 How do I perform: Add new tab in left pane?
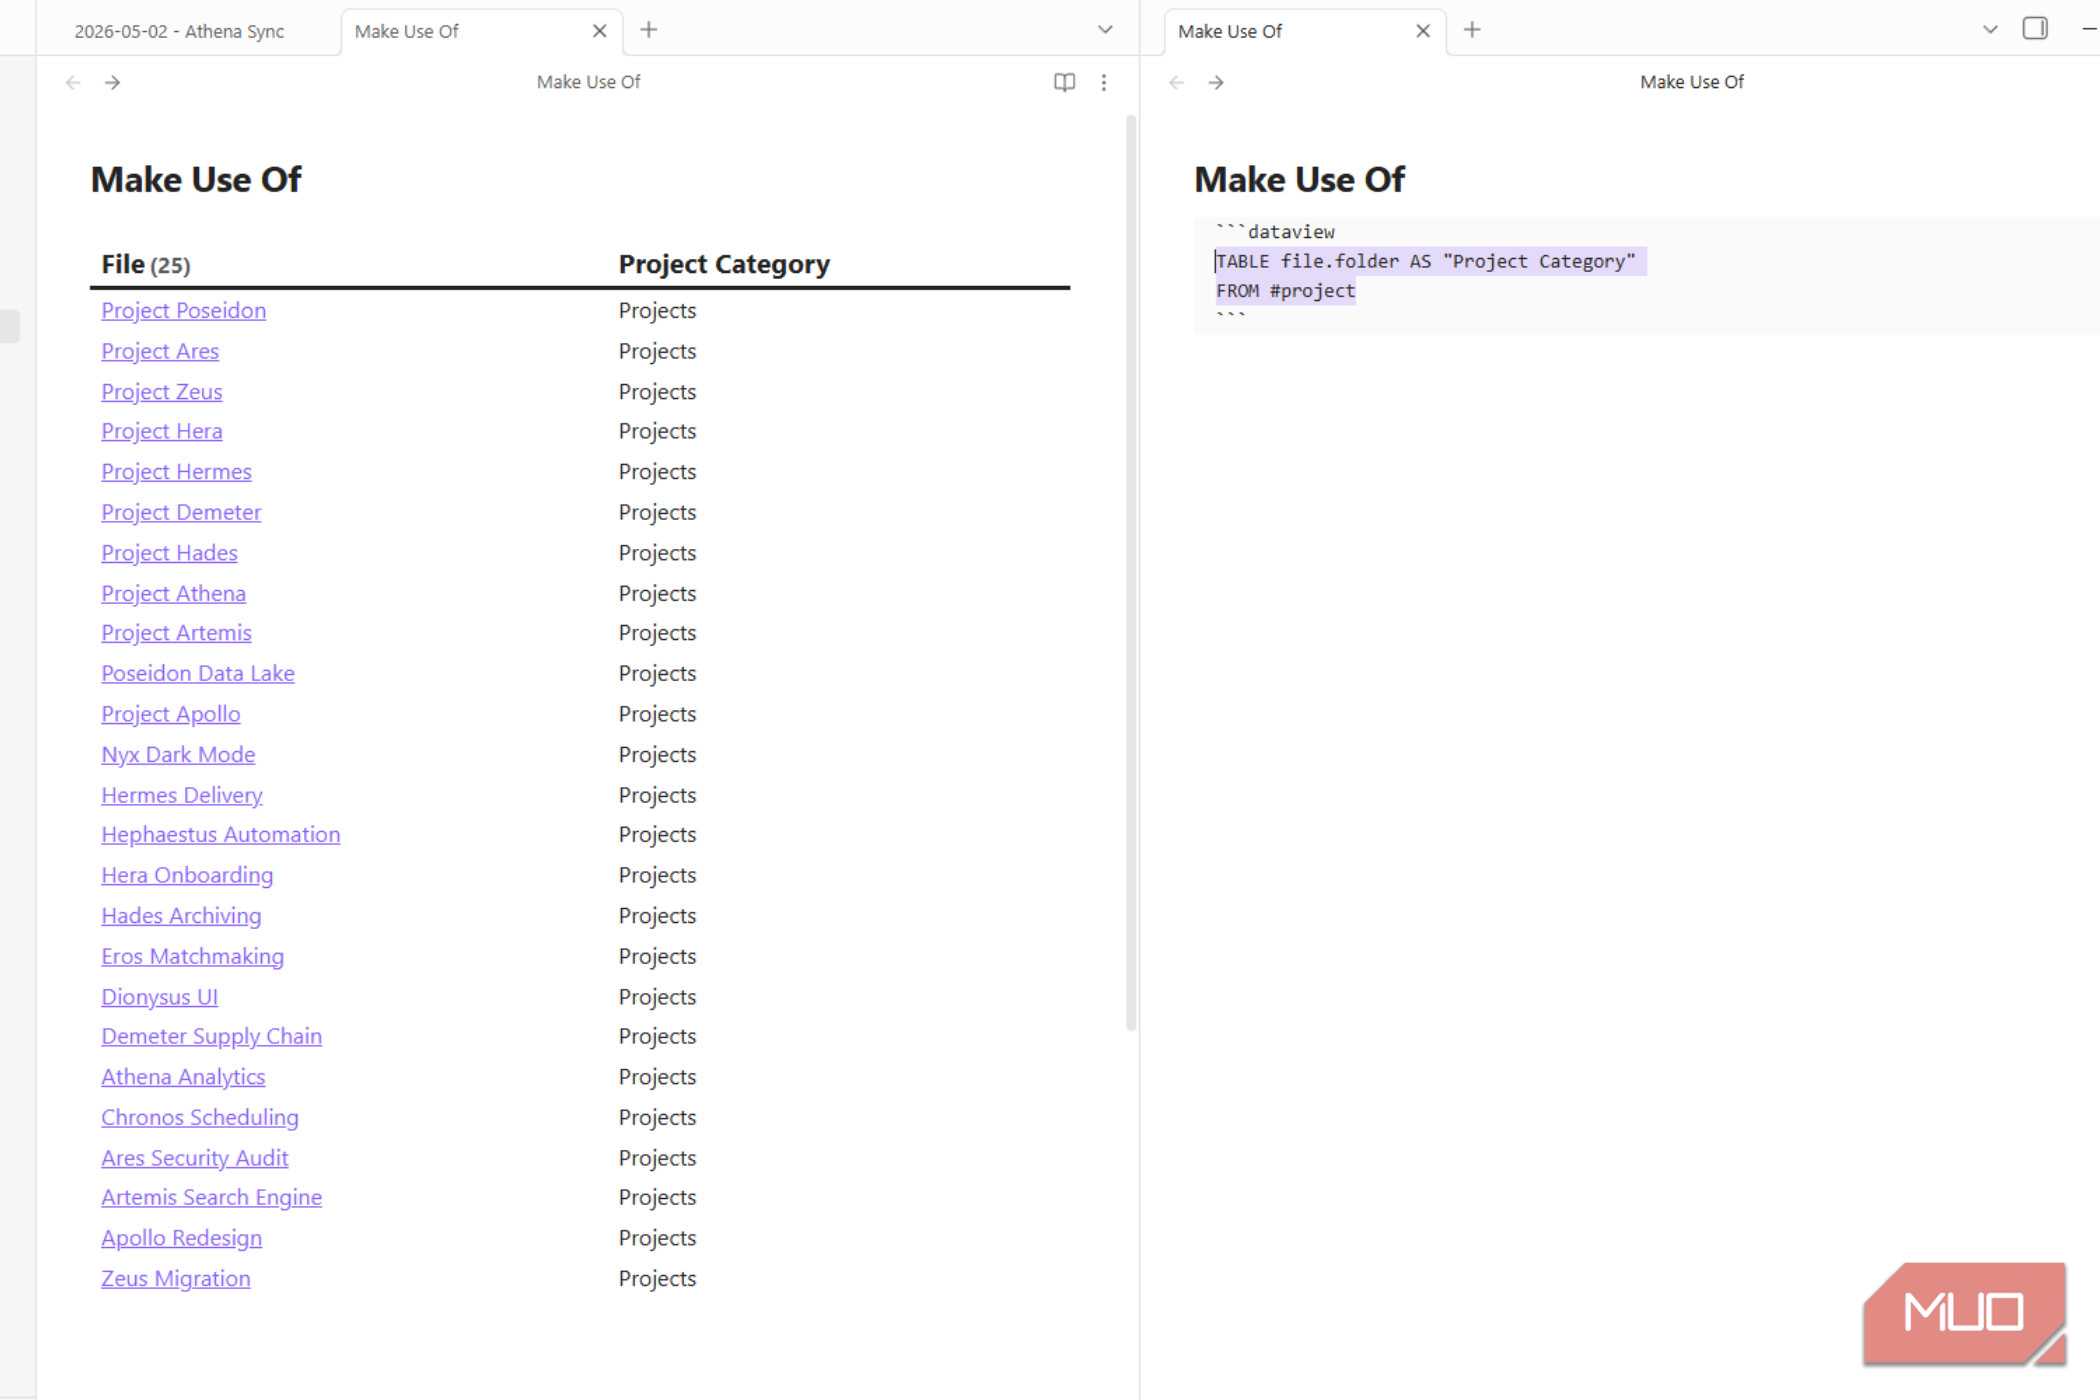coord(649,30)
